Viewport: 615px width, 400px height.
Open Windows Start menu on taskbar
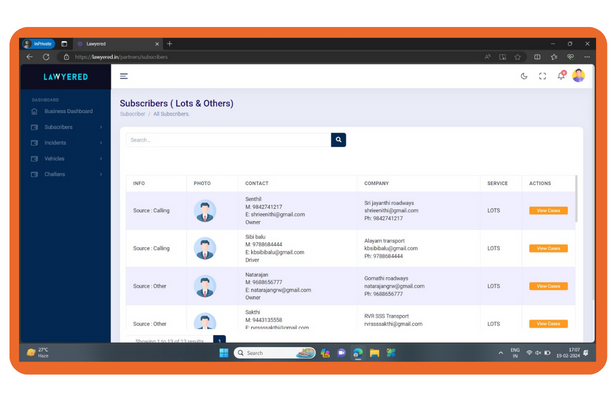[x=225, y=353]
